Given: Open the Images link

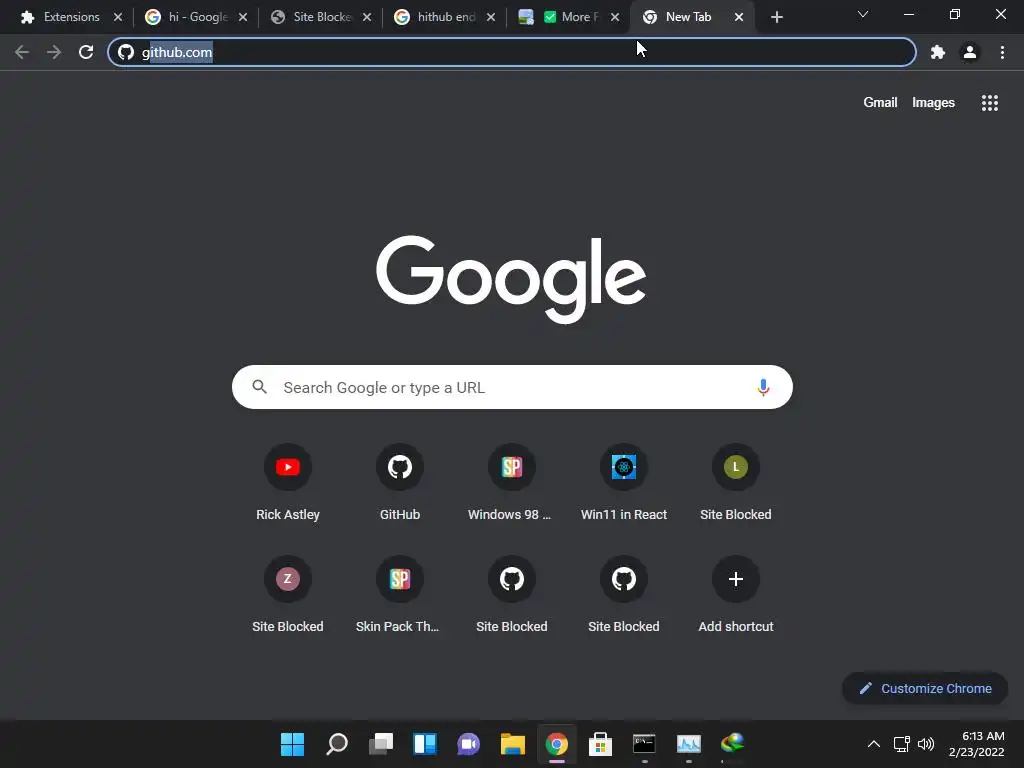Looking at the screenshot, I should [x=933, y=103].
